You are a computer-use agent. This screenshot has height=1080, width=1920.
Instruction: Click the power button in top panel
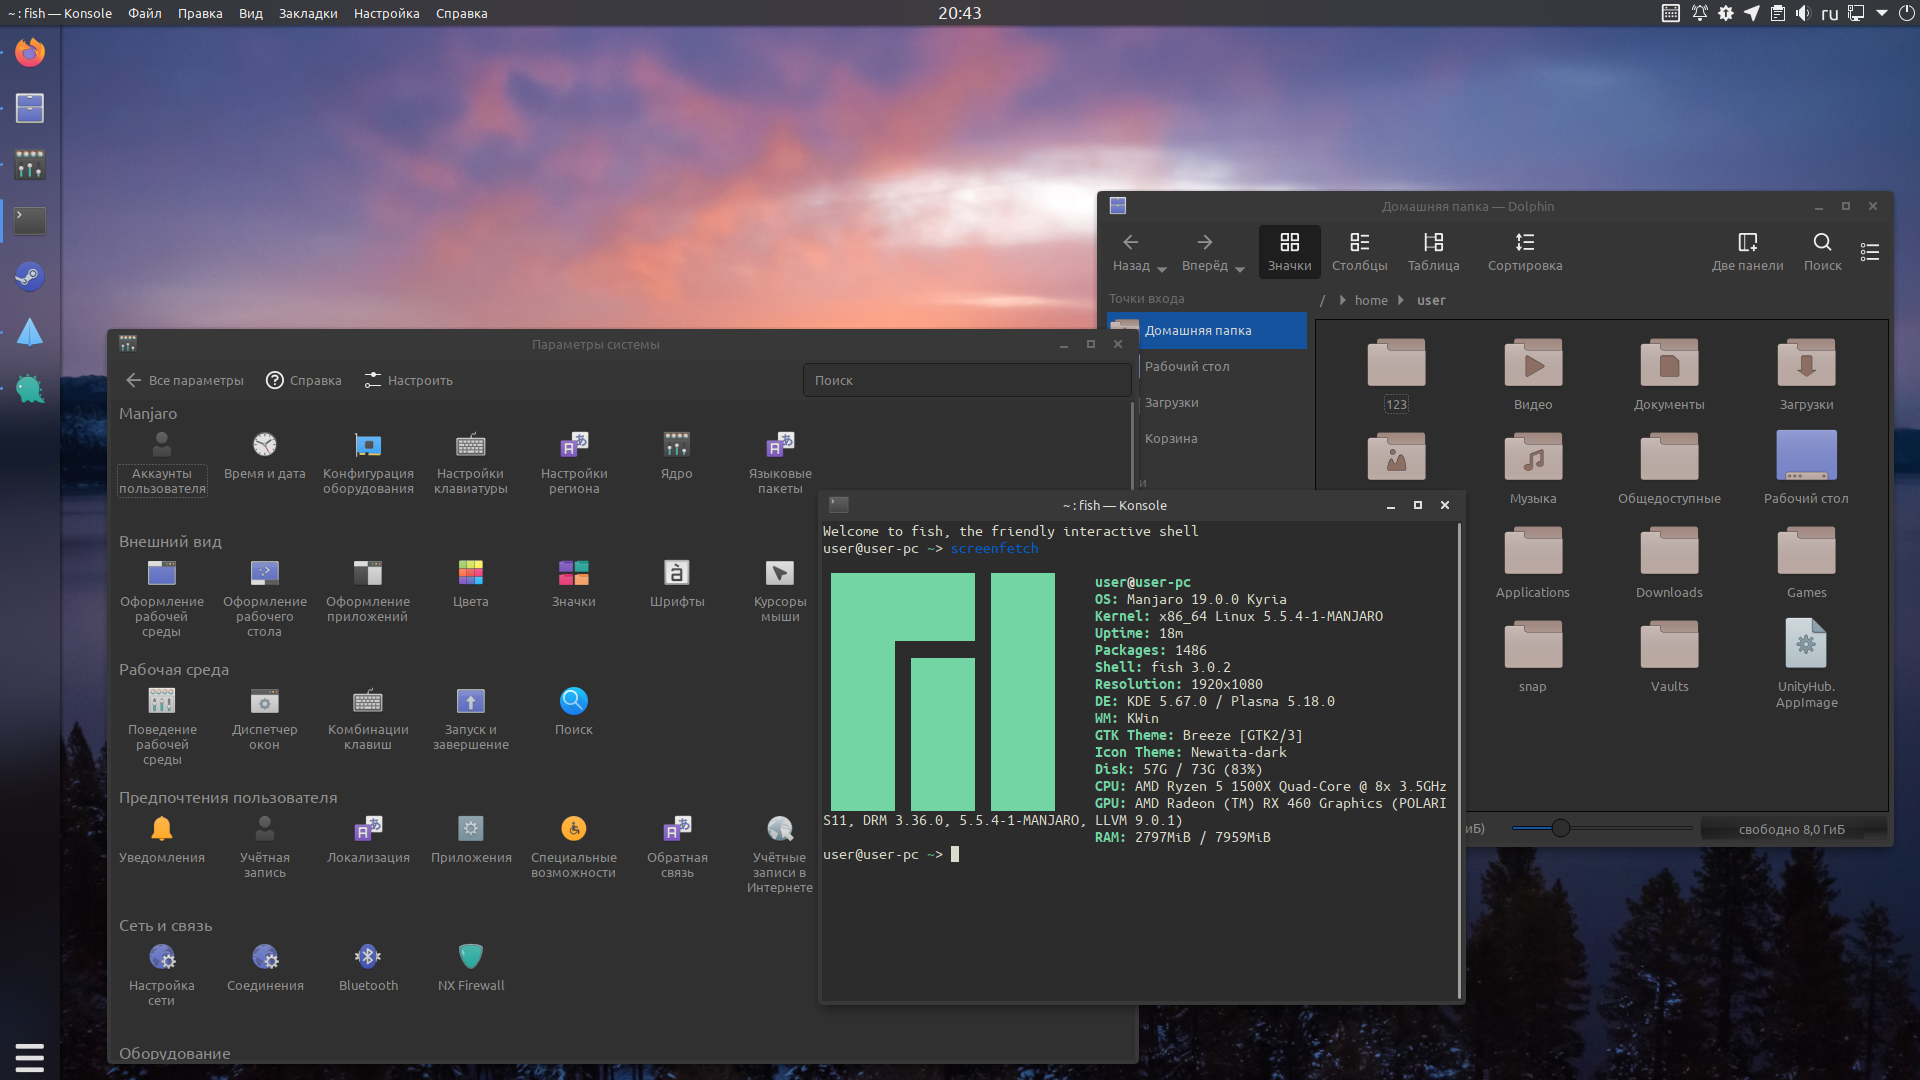click(1907, 13)
